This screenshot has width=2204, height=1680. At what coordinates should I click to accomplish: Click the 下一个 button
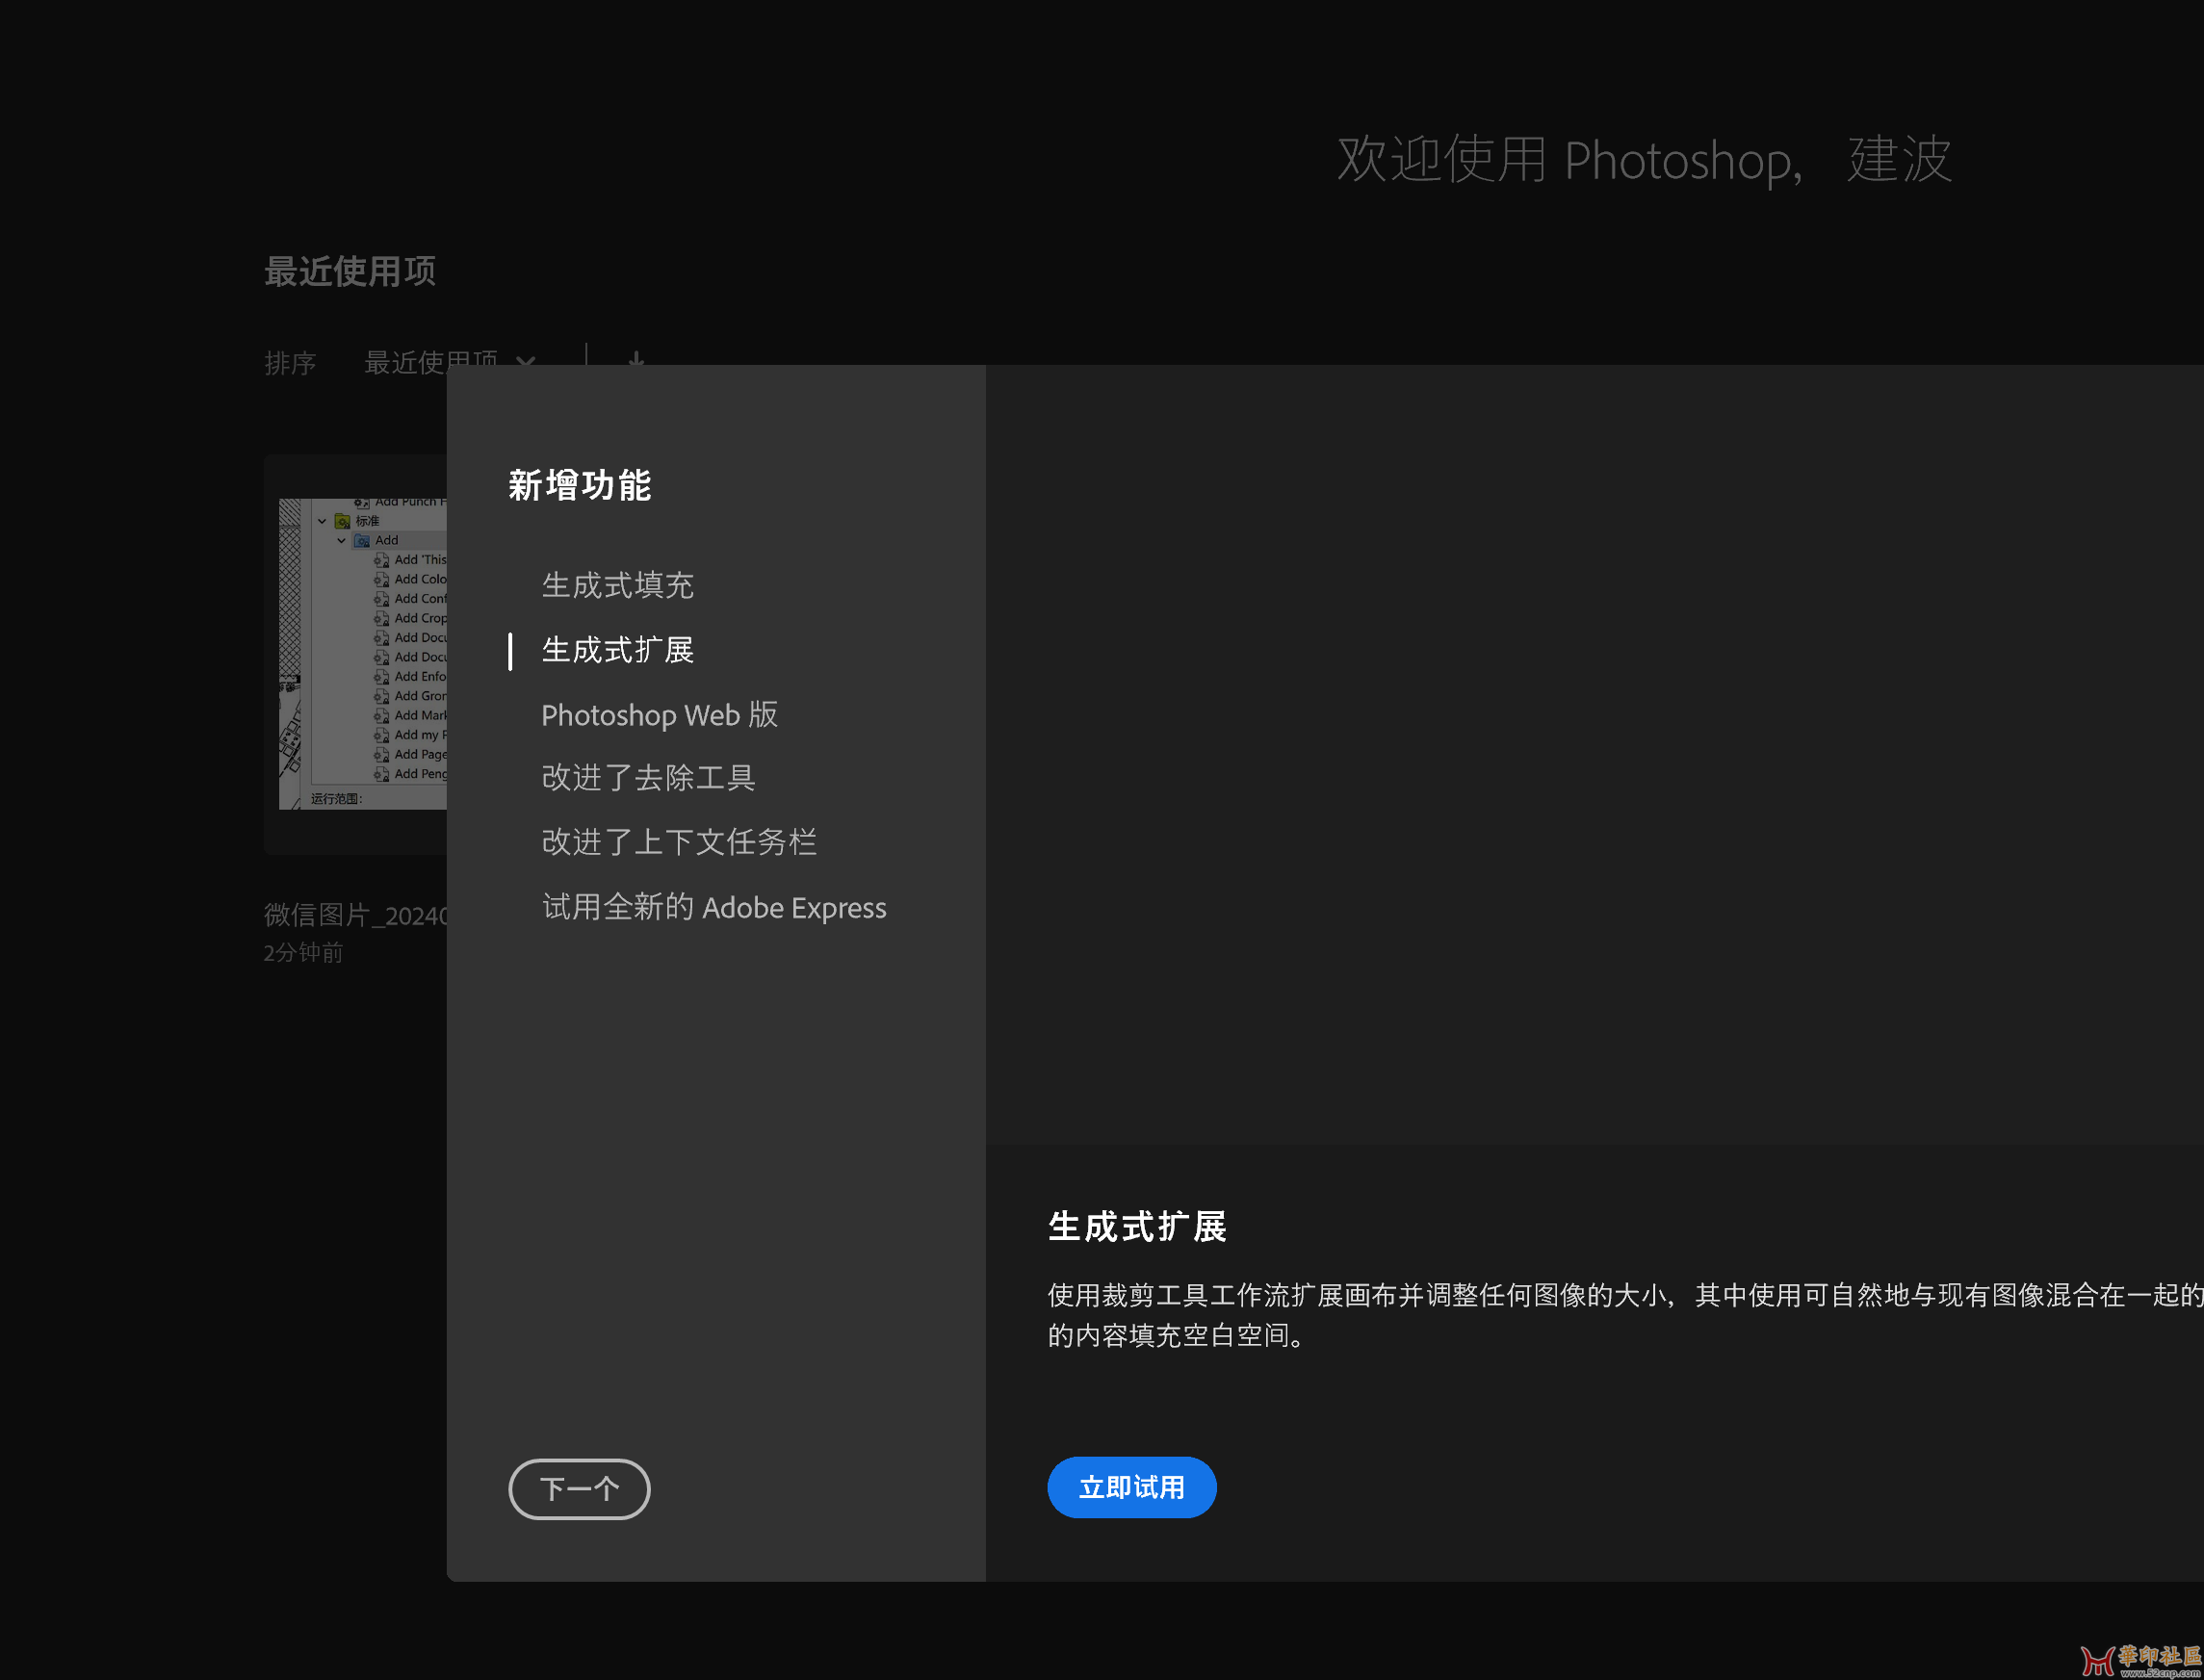[579, 1489]
